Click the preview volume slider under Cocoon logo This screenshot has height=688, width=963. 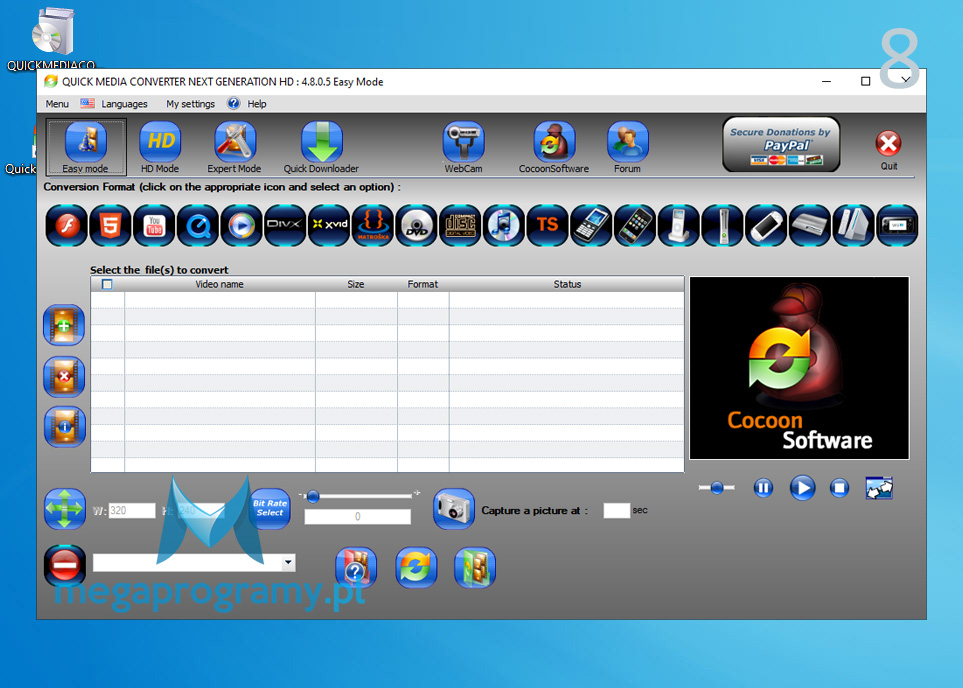(716, 488)
